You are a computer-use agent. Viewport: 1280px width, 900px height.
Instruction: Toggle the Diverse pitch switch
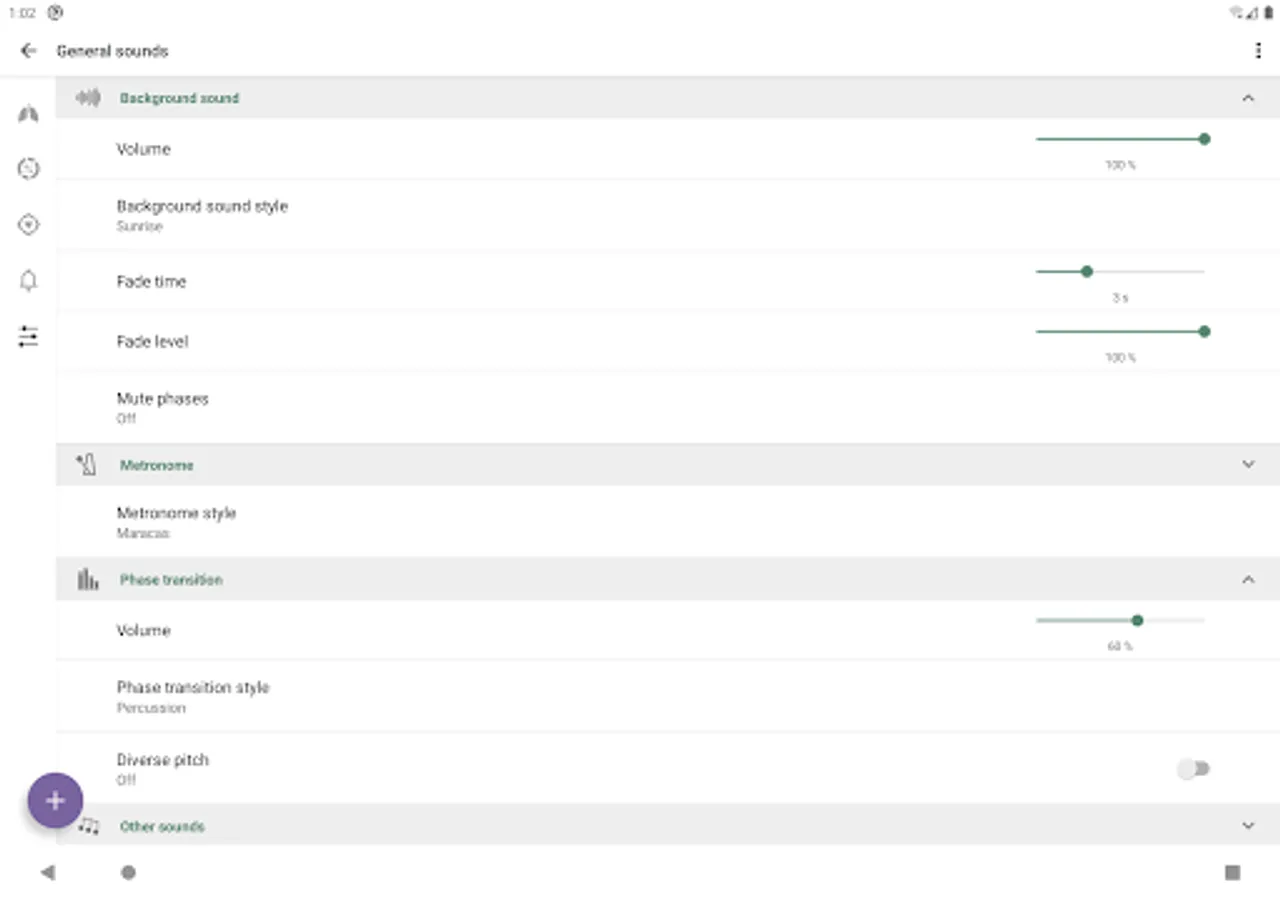[1194, 768]
